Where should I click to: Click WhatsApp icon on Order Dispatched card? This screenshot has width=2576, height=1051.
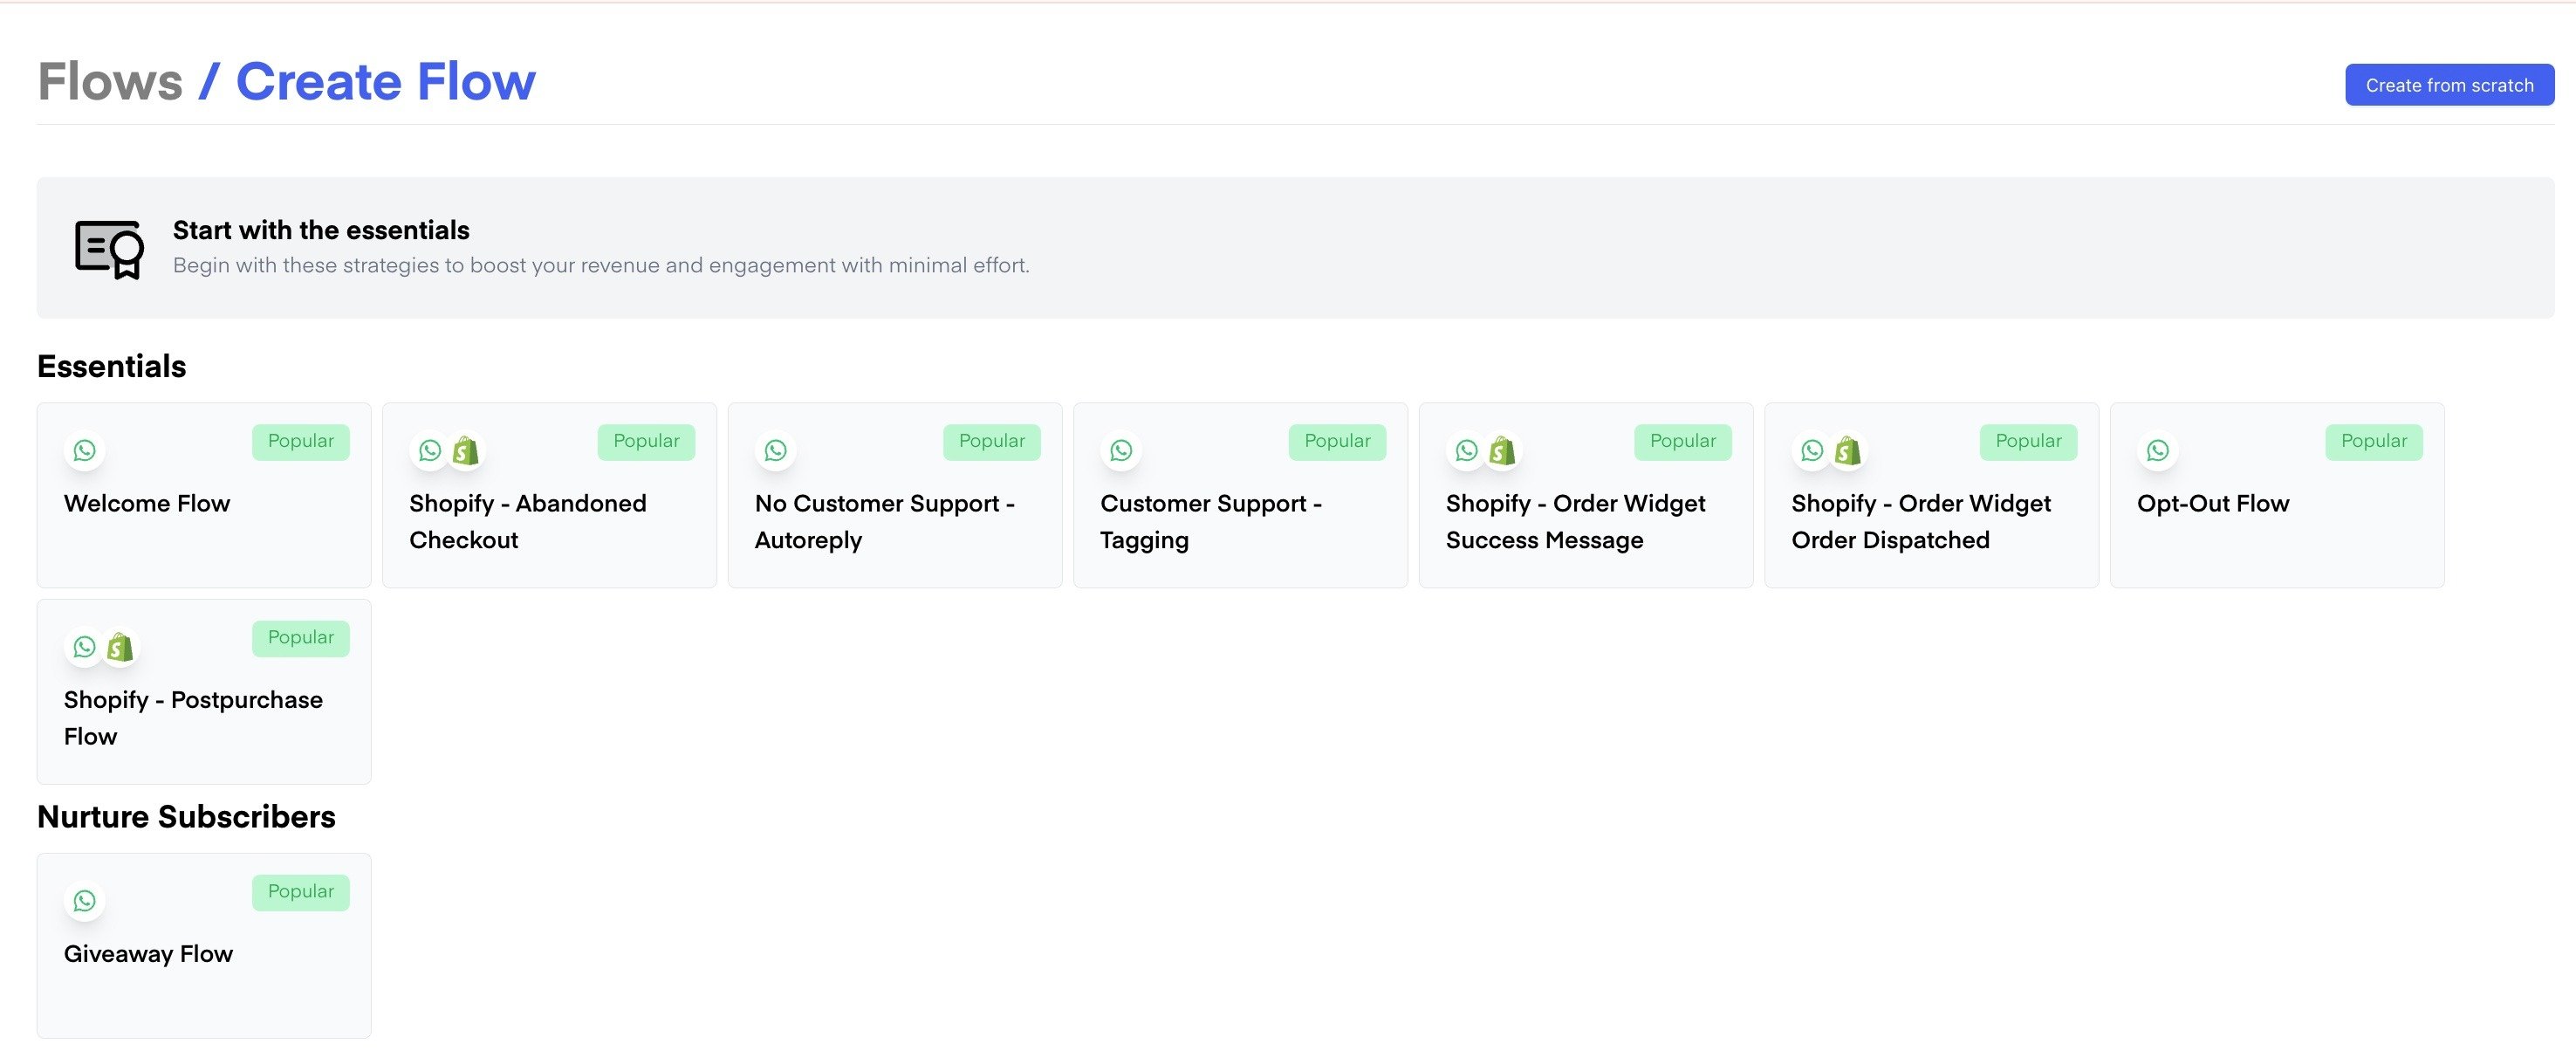click(1812, 451)
